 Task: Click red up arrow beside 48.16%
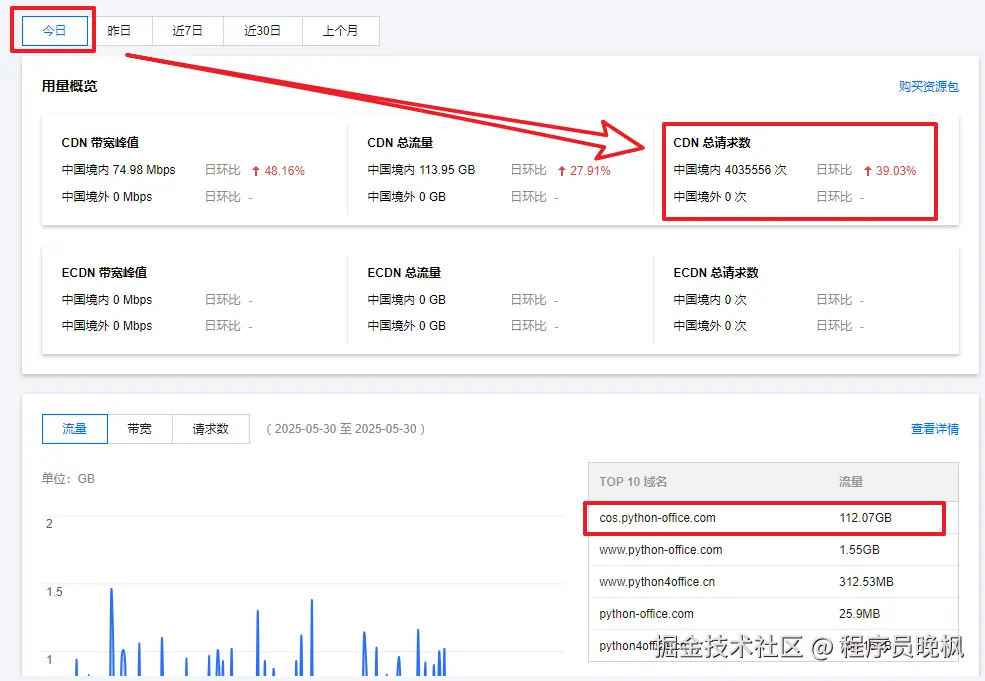[x=256, y=171]
